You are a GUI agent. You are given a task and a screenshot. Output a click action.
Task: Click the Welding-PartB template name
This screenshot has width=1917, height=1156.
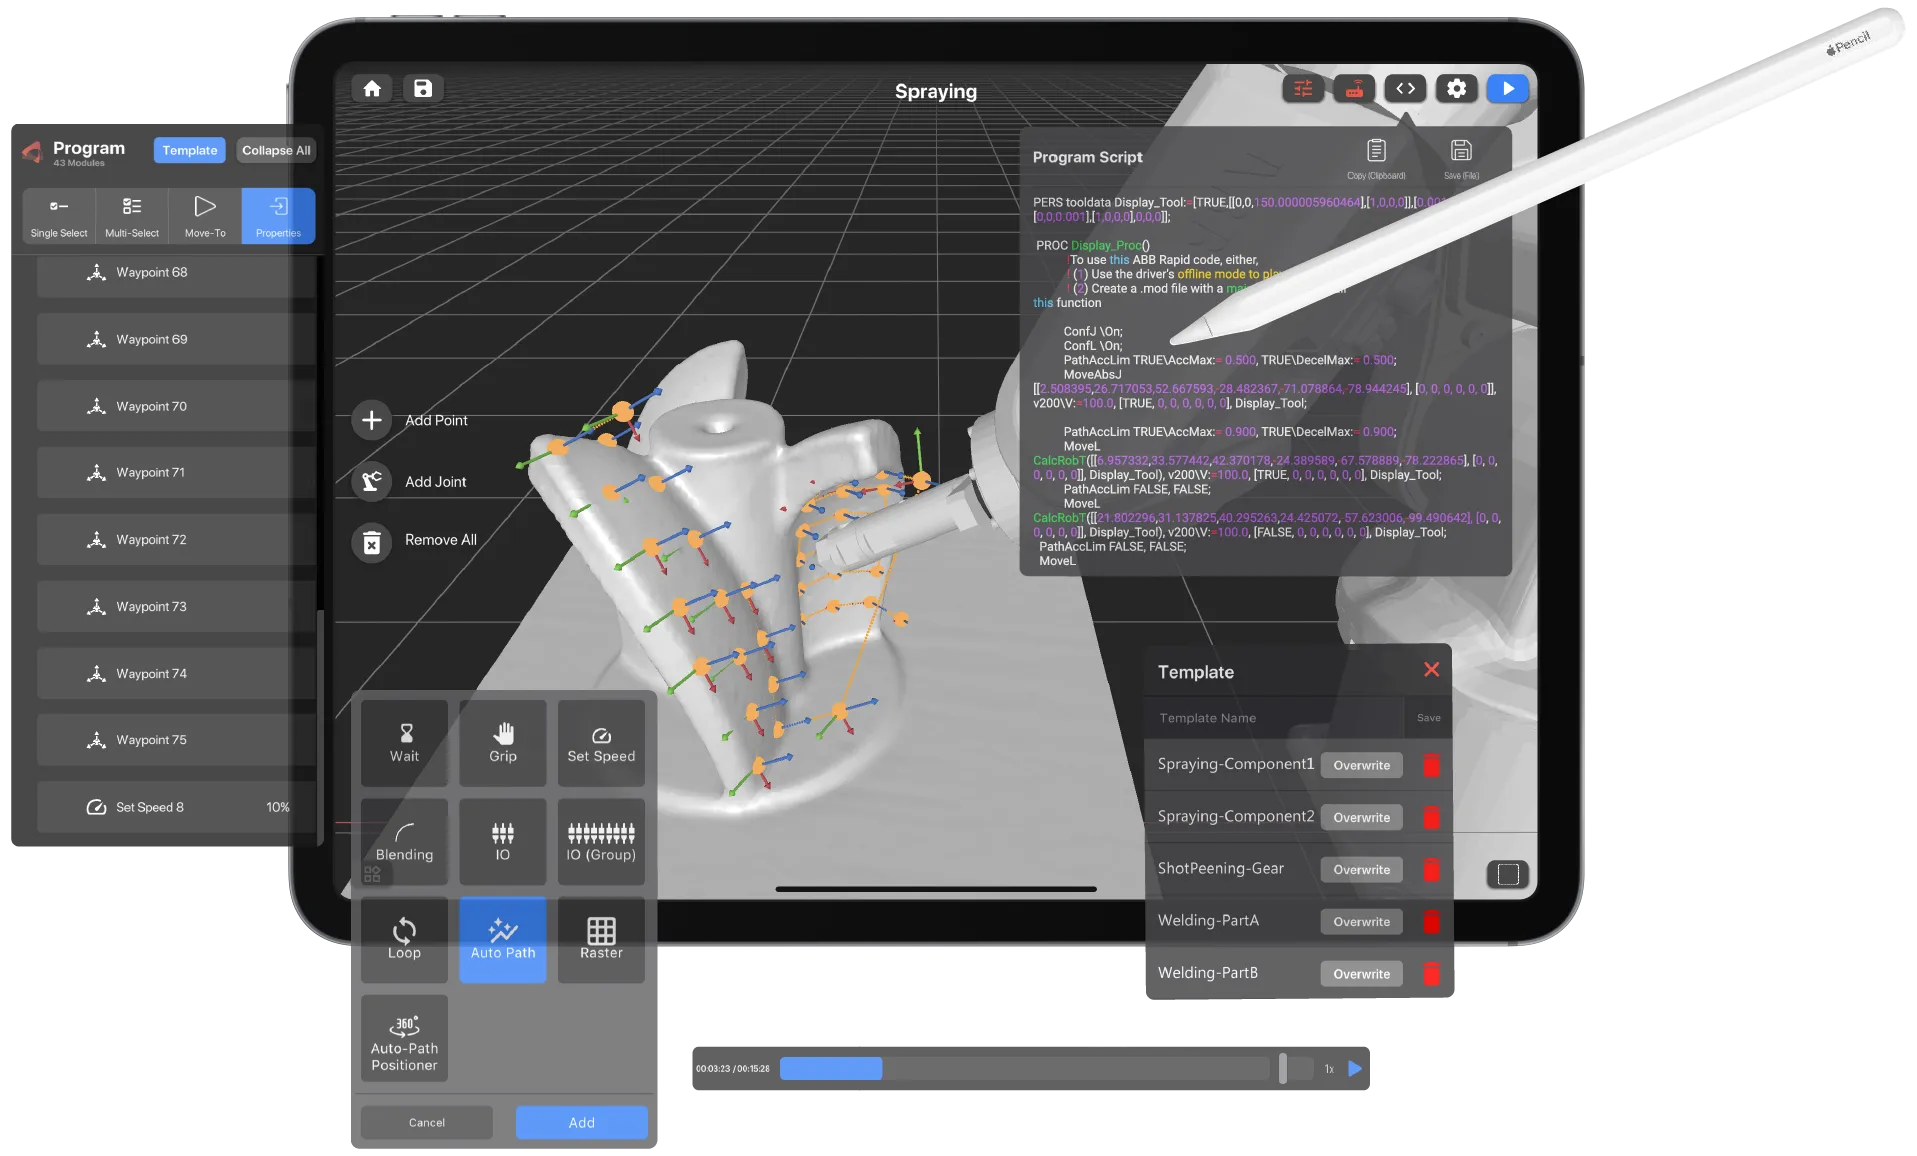pyautogui.click(x=1207, y=973)
